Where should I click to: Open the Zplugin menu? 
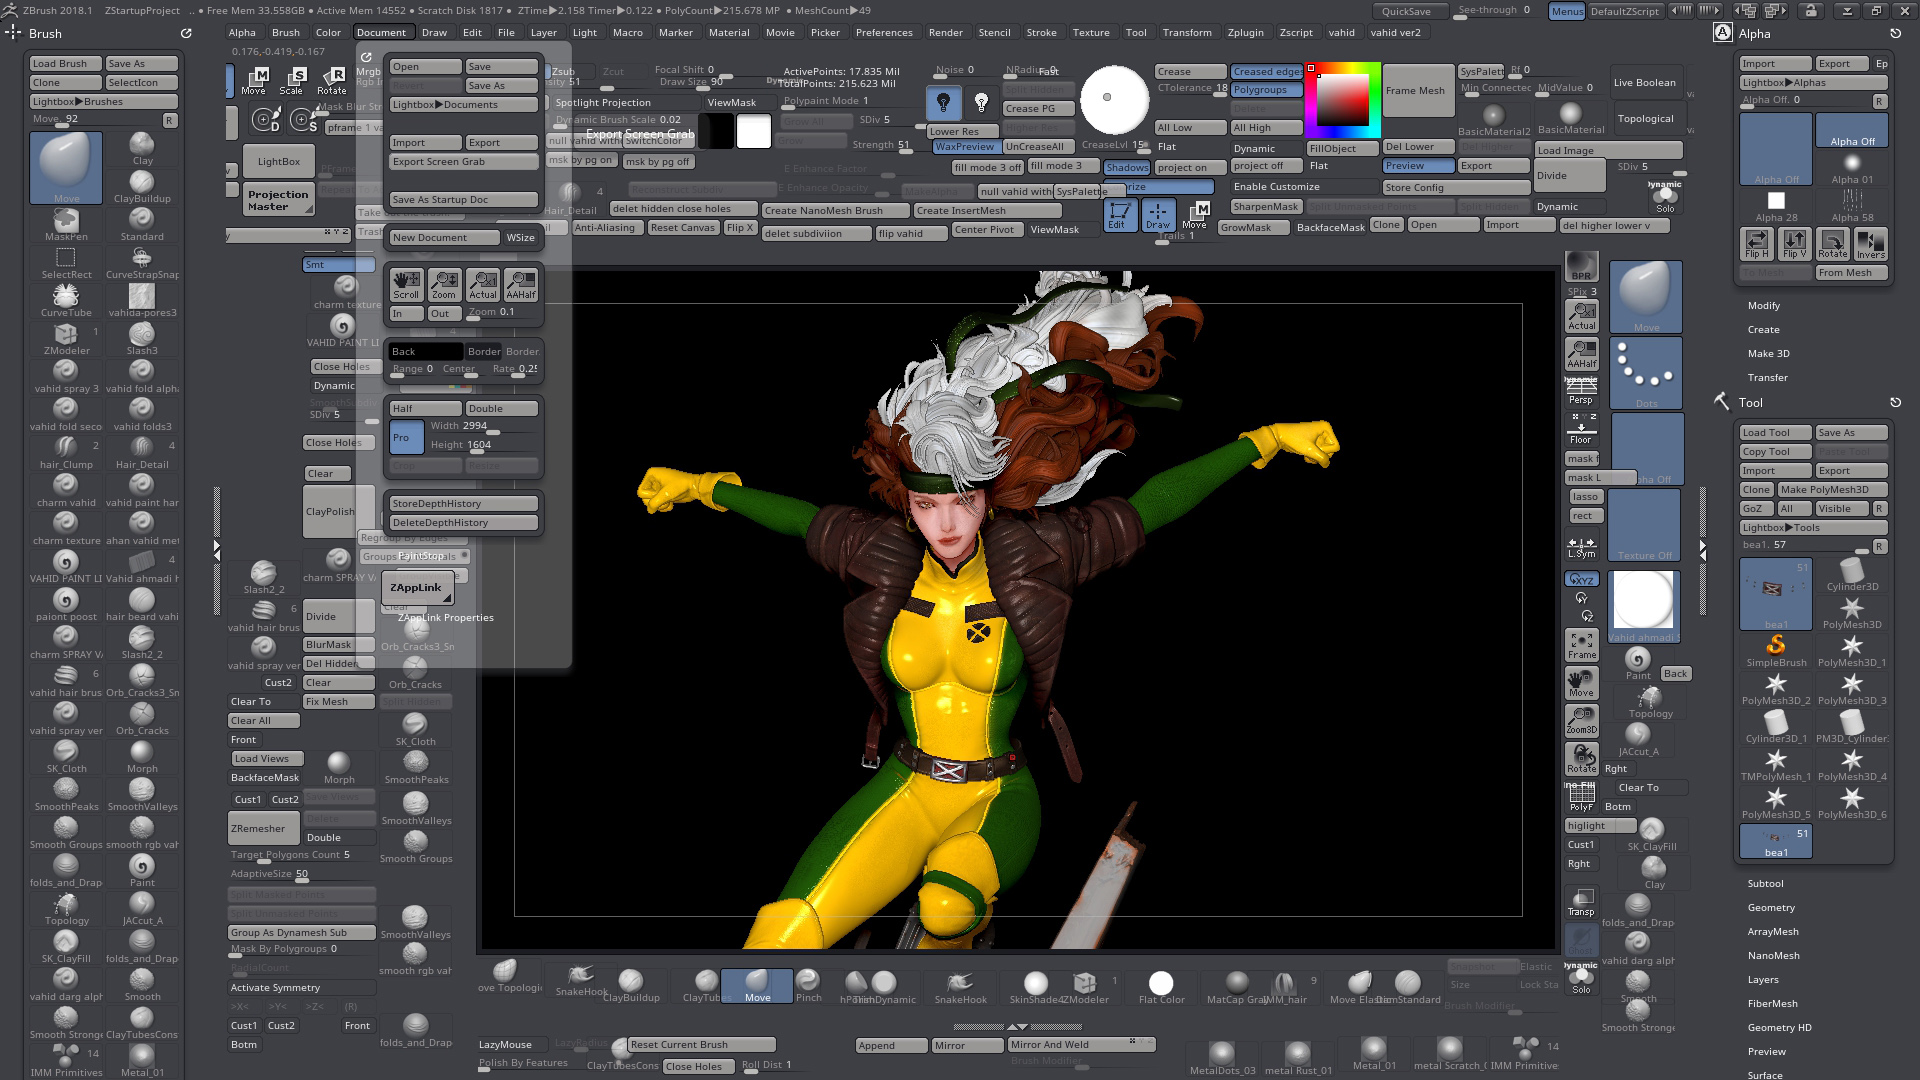tap(1245, 33)
